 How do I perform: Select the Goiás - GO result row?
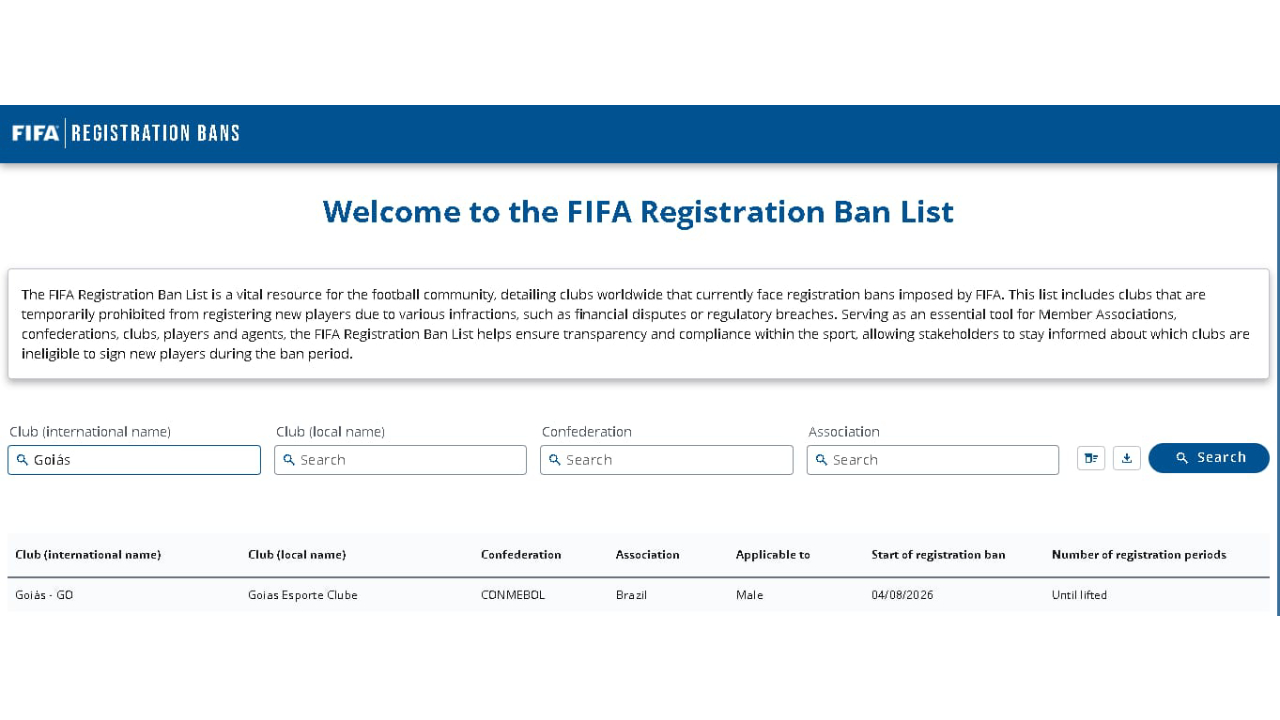tap(638, 595)
